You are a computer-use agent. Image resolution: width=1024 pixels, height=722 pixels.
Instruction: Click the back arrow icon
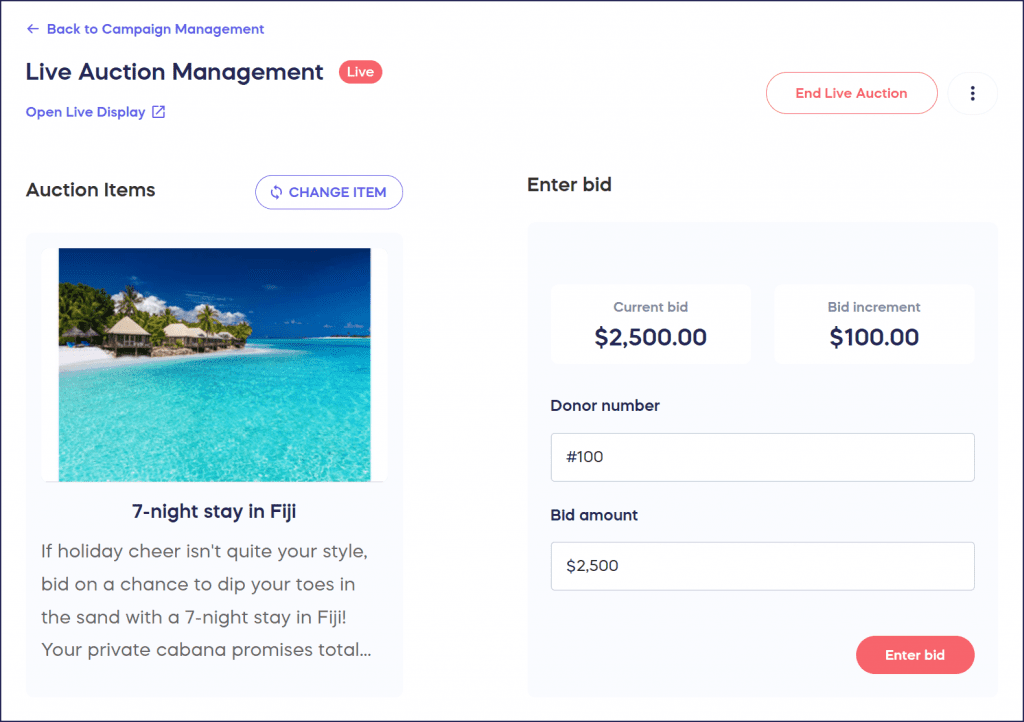coord(33,29)
